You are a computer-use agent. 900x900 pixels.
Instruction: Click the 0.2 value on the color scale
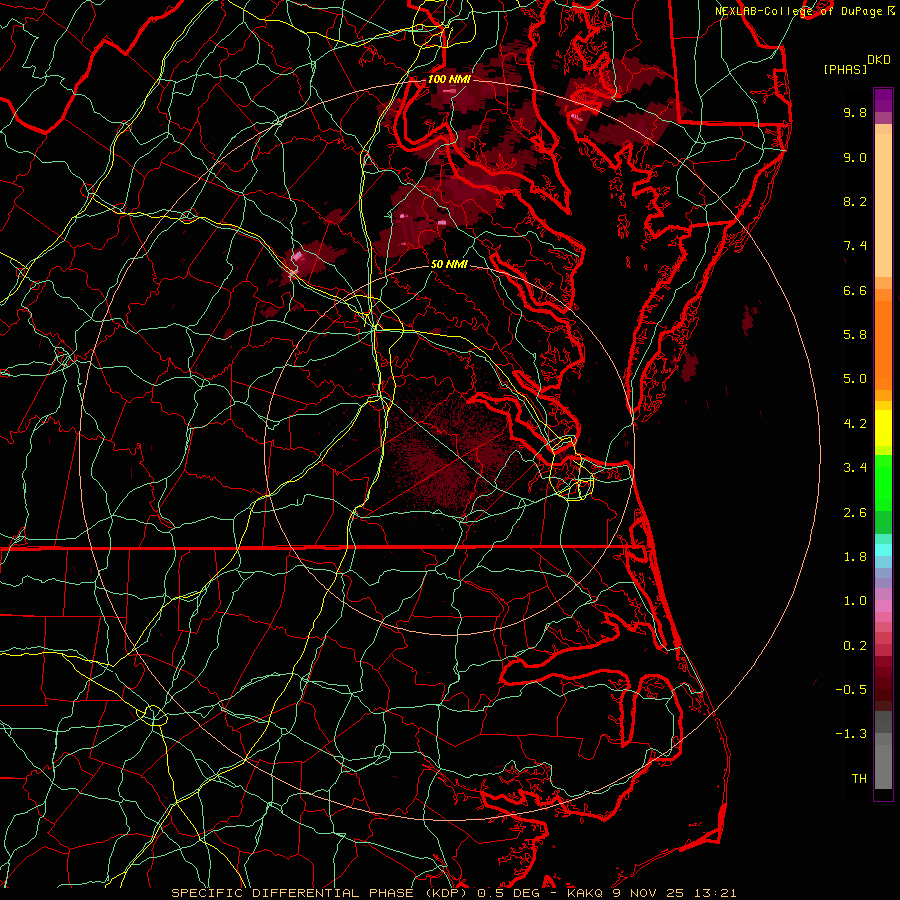coord(855,646)
